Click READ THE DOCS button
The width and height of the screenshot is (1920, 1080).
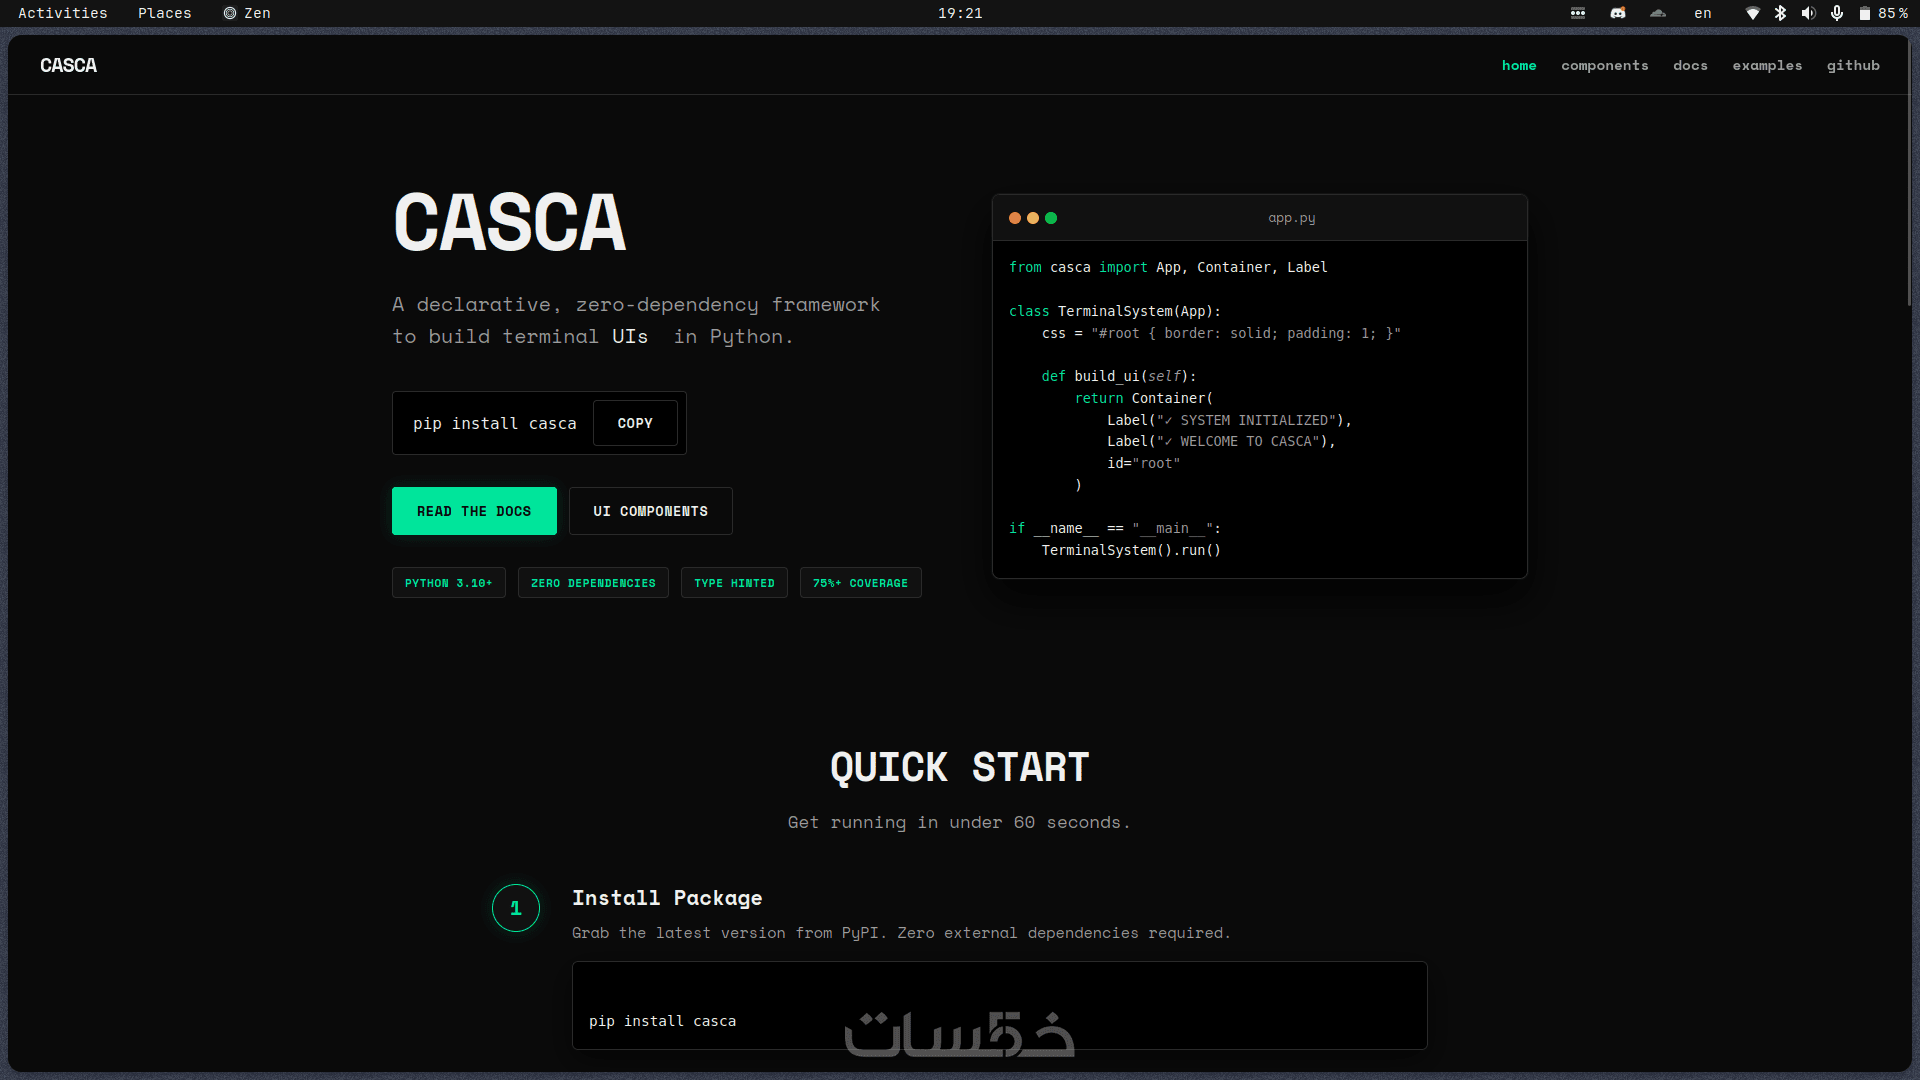(474, 511)
